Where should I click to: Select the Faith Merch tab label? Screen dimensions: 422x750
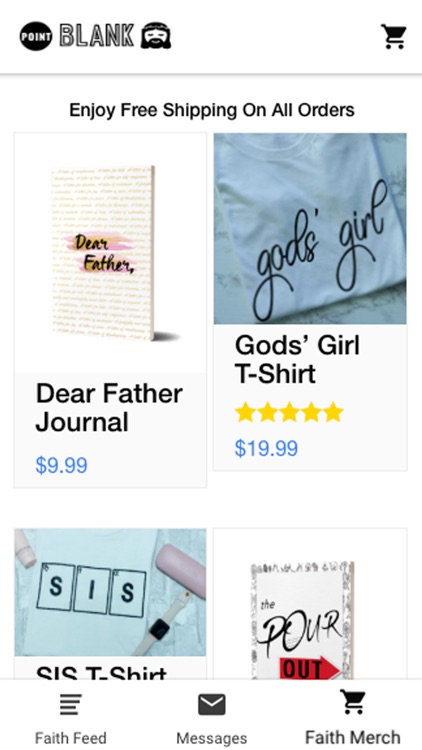pyautogui.click(x=353, y=737)
